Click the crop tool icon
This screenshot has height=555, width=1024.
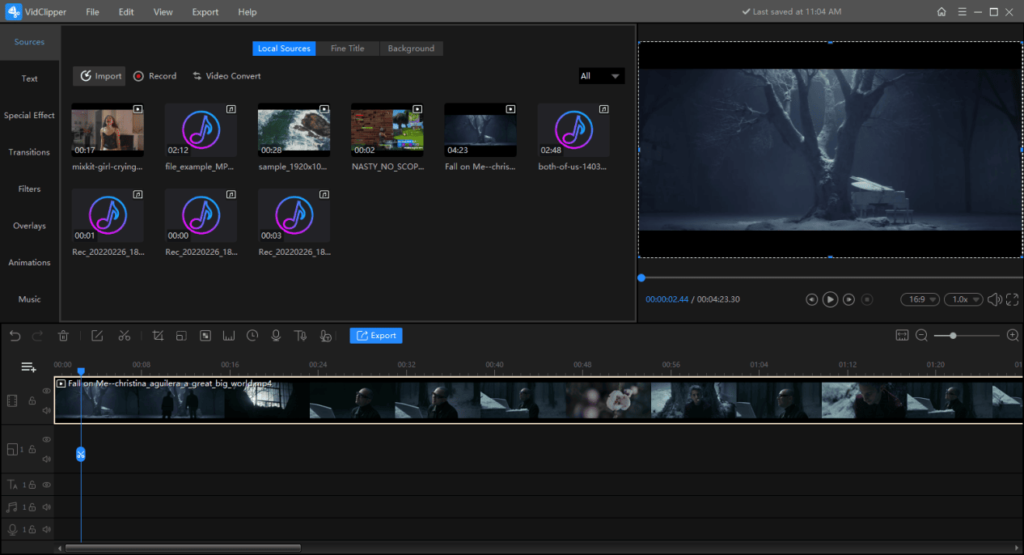pos(158,336)
